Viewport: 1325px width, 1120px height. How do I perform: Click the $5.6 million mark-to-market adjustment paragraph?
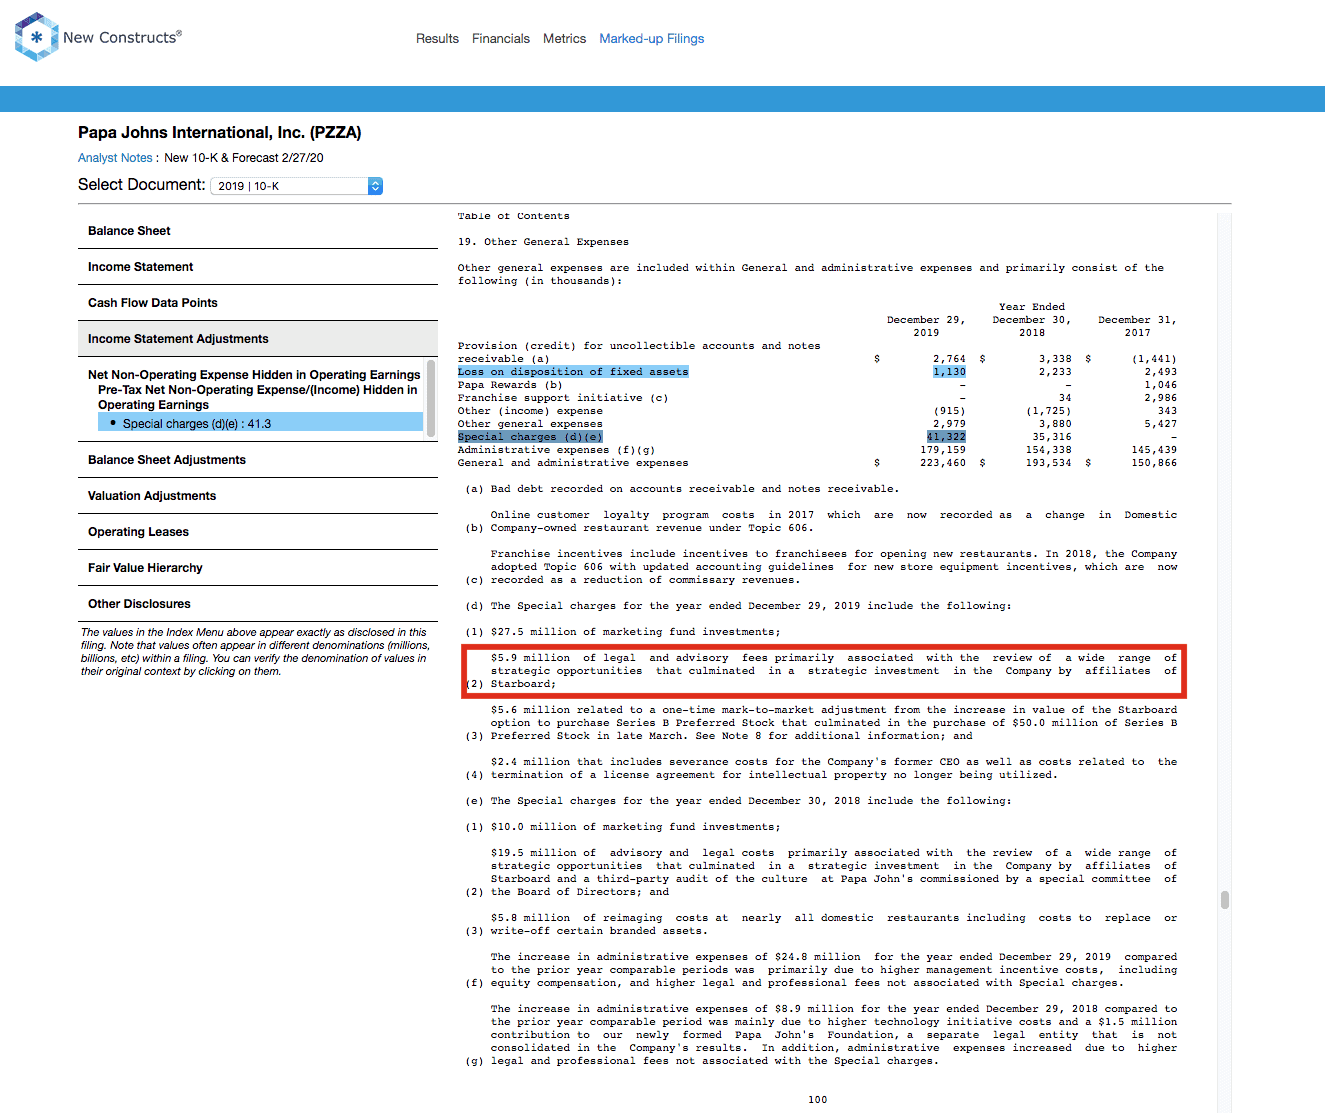click(x=824, y=723)
